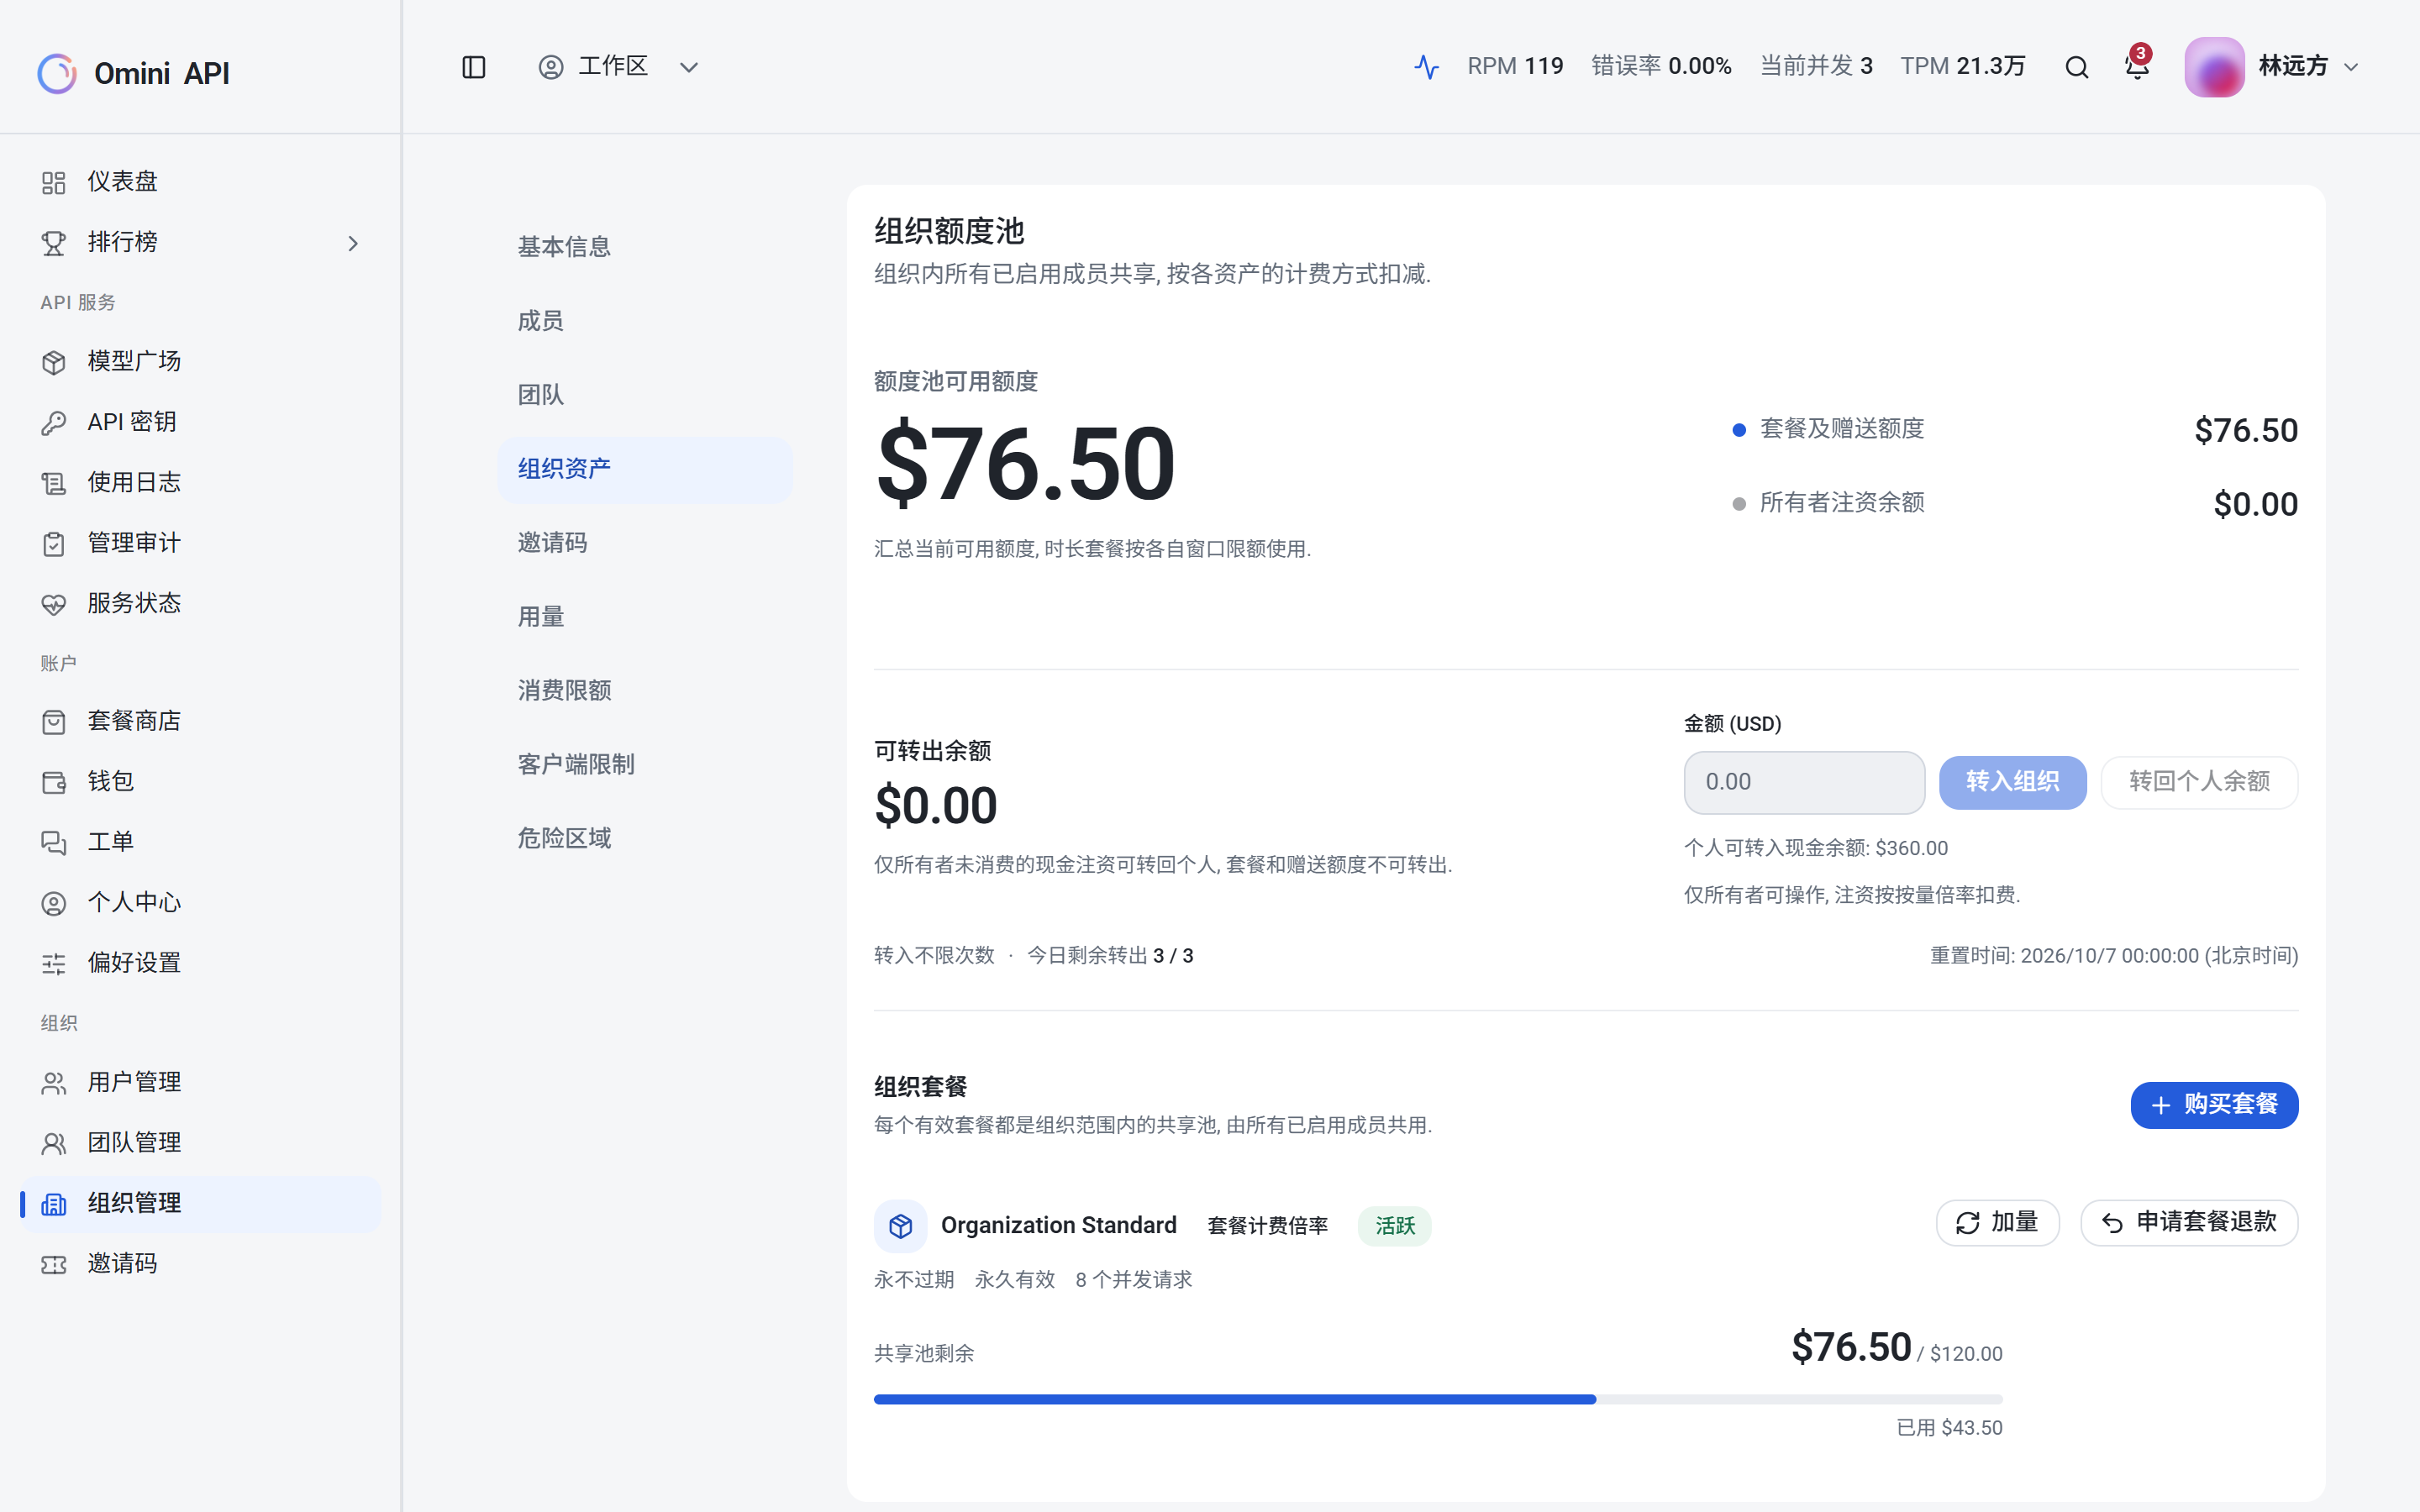Click 申请套餐退款 button
2420x1512 pixels.
2189,1223
